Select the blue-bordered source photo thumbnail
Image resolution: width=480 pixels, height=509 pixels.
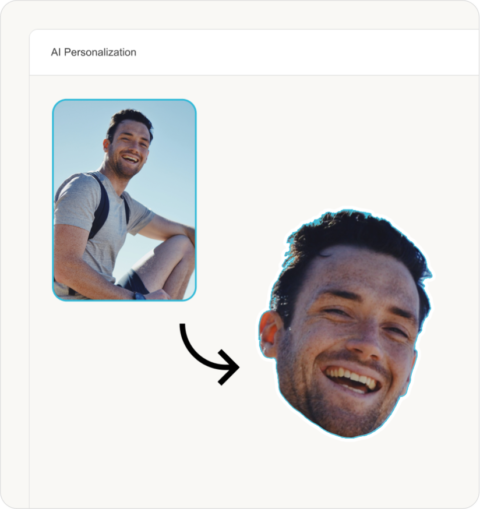pos(124,200)
